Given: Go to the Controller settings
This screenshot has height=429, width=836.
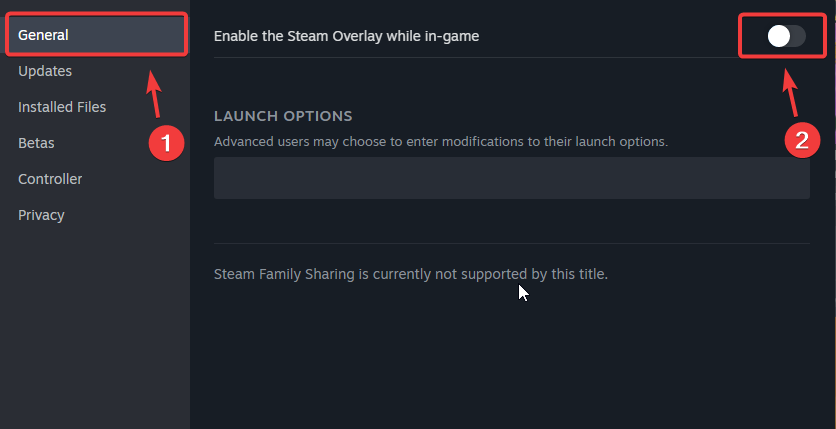Looking at the screenshot, I should coord(50,179).
